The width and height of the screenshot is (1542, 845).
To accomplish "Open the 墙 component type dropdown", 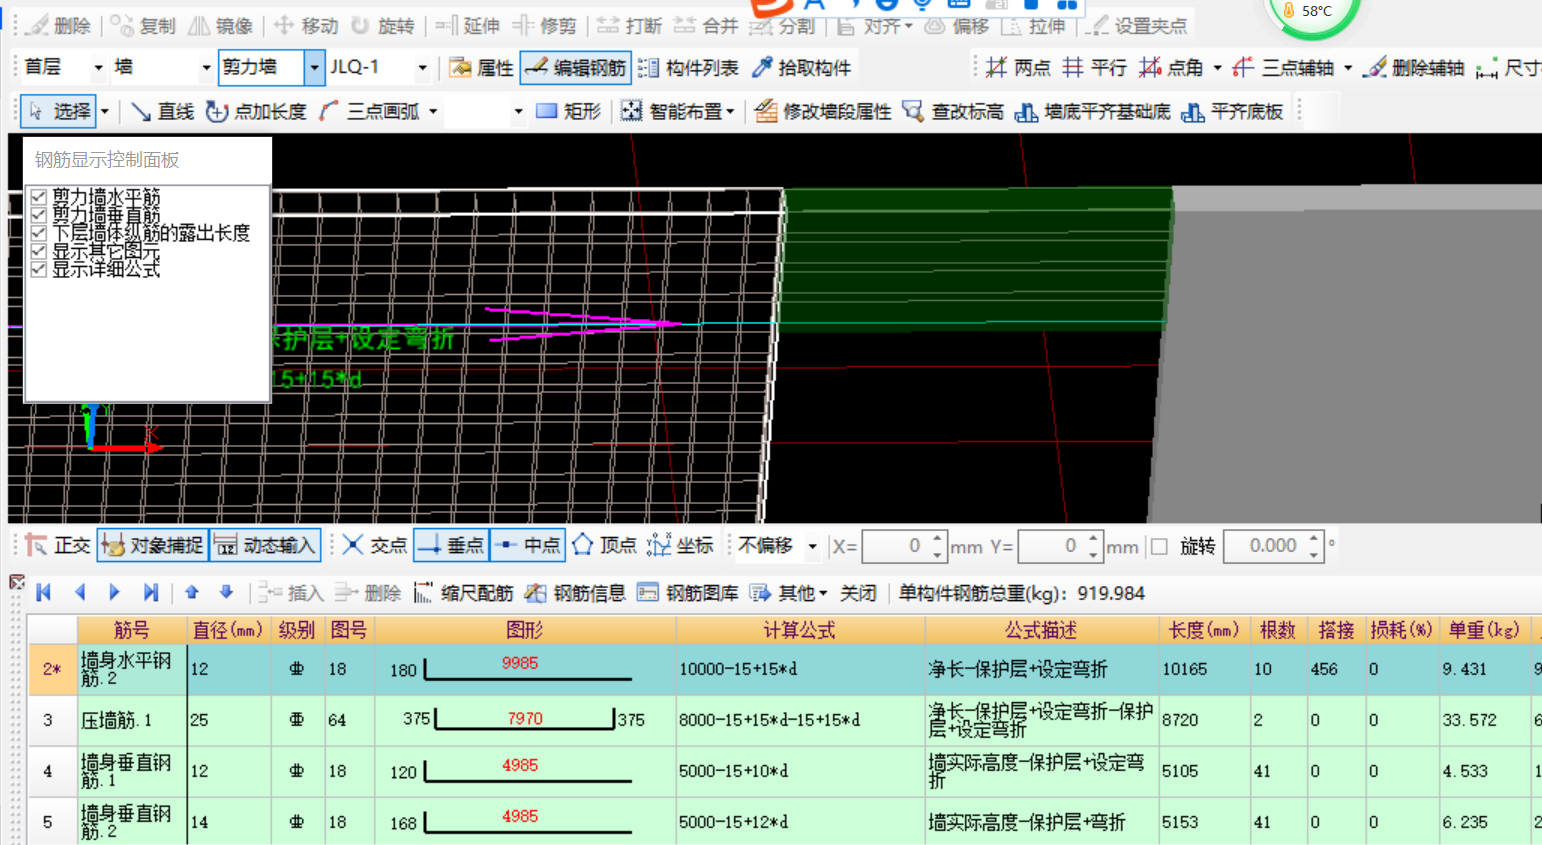I will 206,68.
